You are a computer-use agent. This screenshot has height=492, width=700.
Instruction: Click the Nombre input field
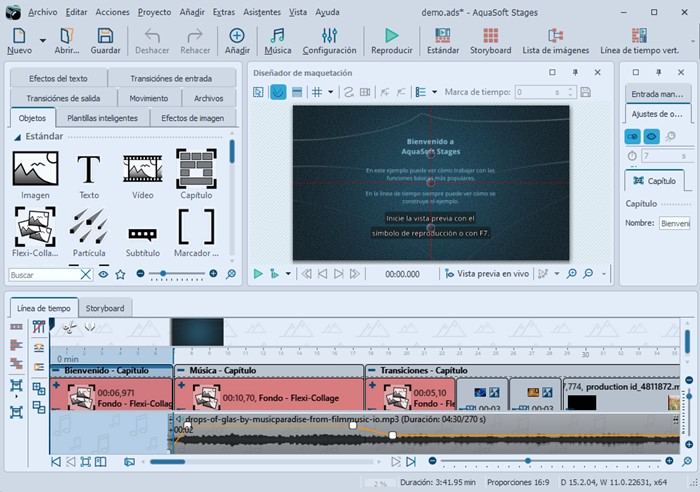point(675,223)
